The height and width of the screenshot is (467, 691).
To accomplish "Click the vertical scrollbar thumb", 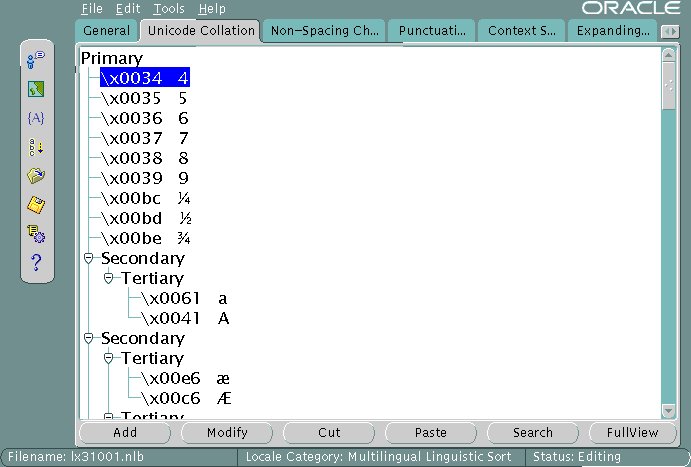I will (x=669, y=86).
